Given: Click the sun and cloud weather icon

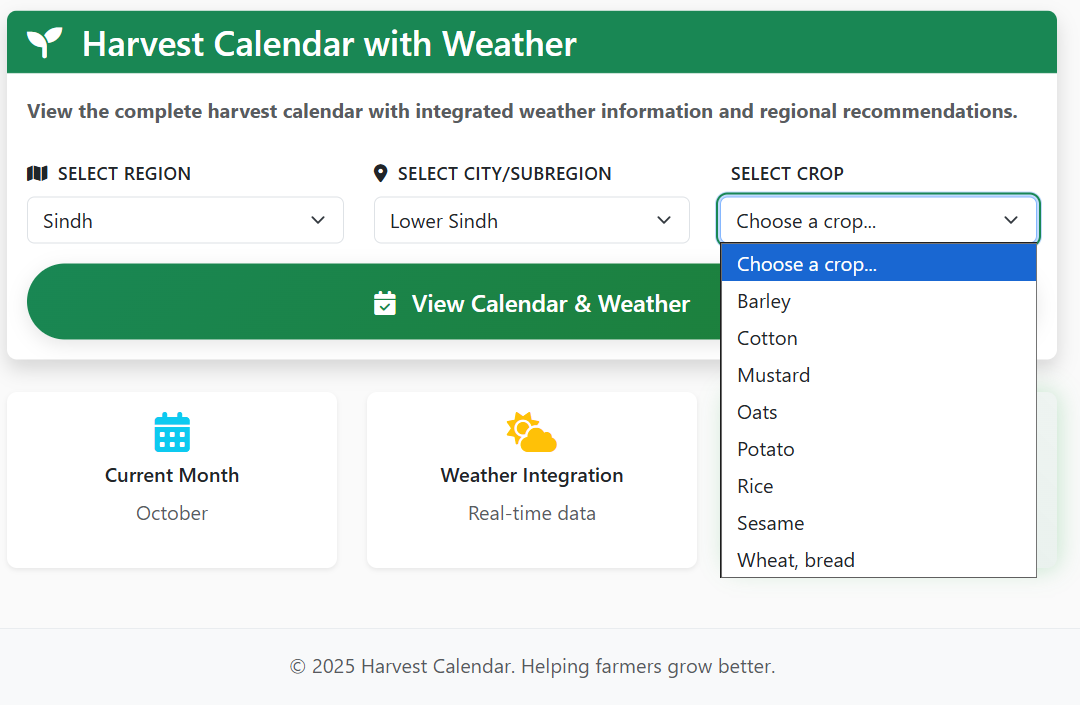Looking at the screenshot, I should point(531,432).
